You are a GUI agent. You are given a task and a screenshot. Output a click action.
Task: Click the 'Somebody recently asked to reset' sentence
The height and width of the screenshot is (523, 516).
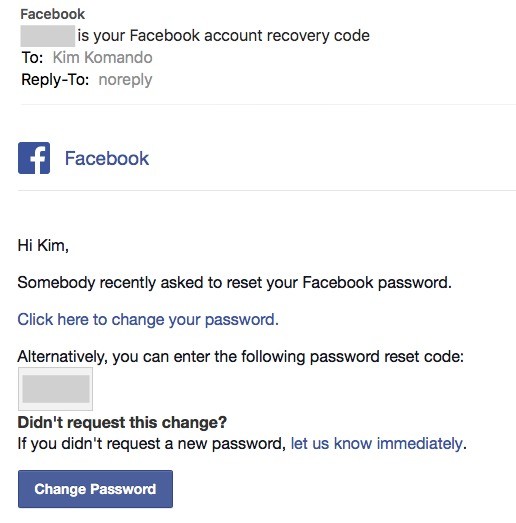[x=234, y=283]
